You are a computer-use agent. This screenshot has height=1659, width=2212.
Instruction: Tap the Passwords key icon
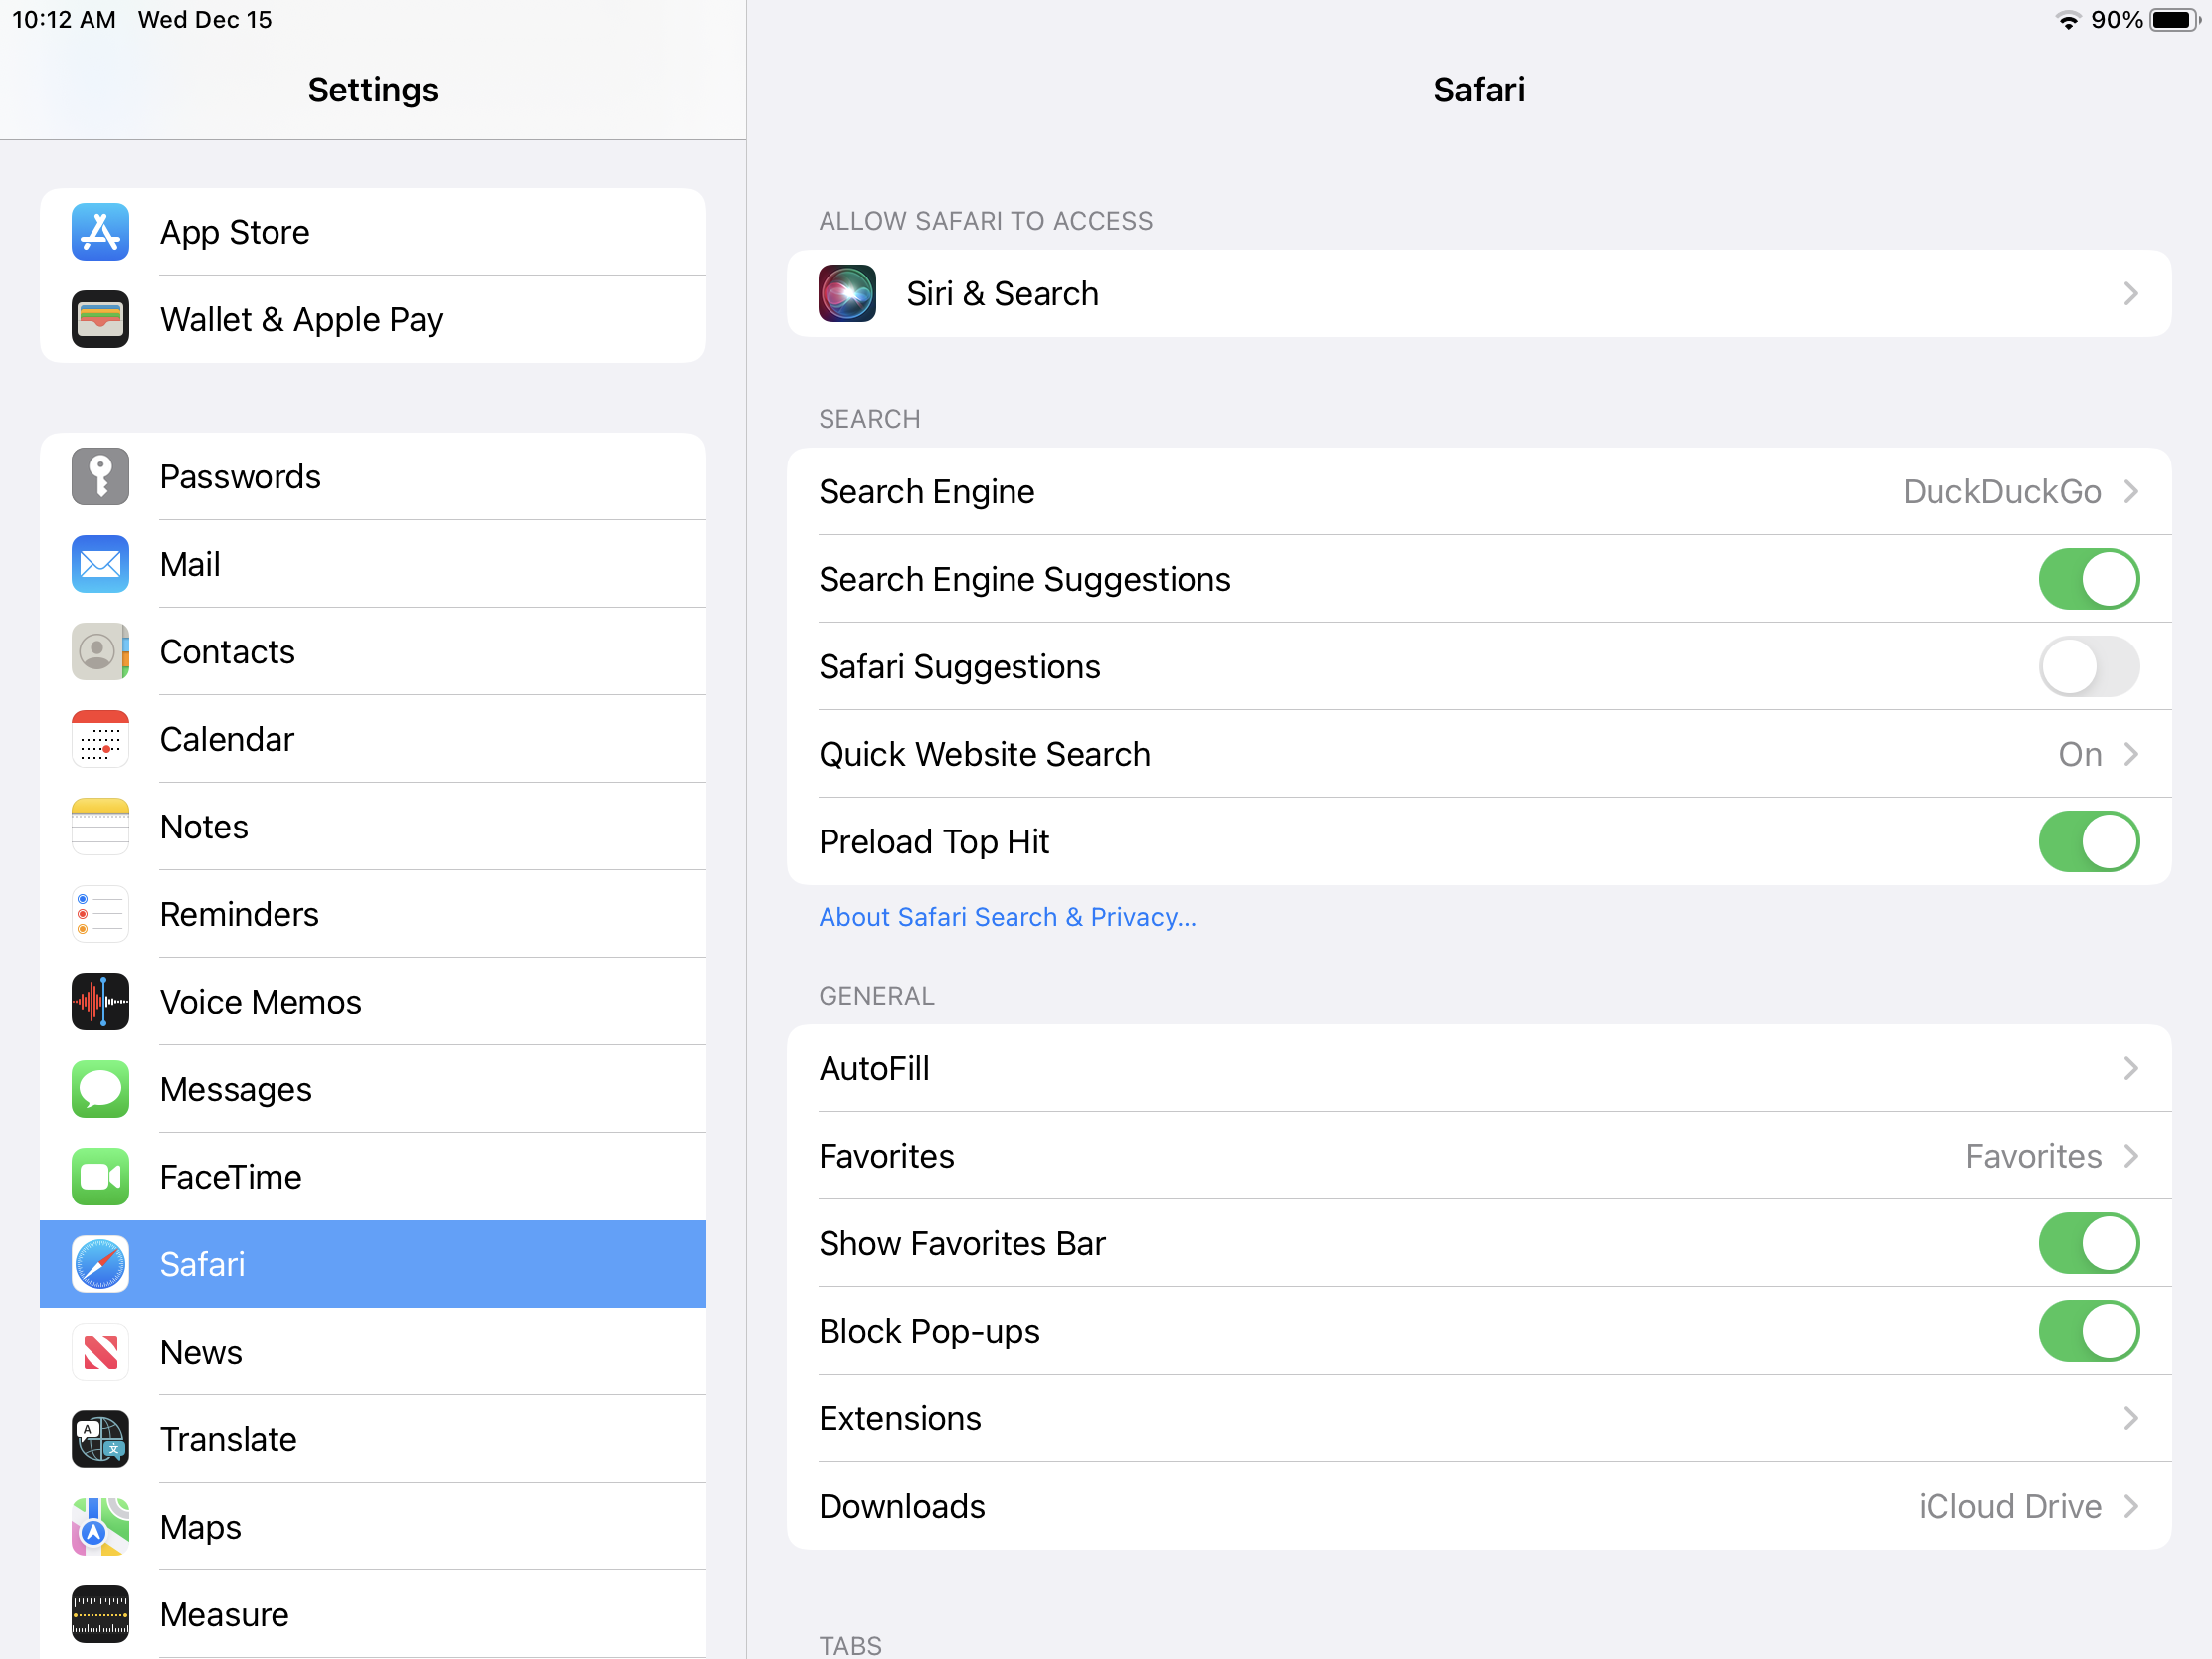point(100,477)
